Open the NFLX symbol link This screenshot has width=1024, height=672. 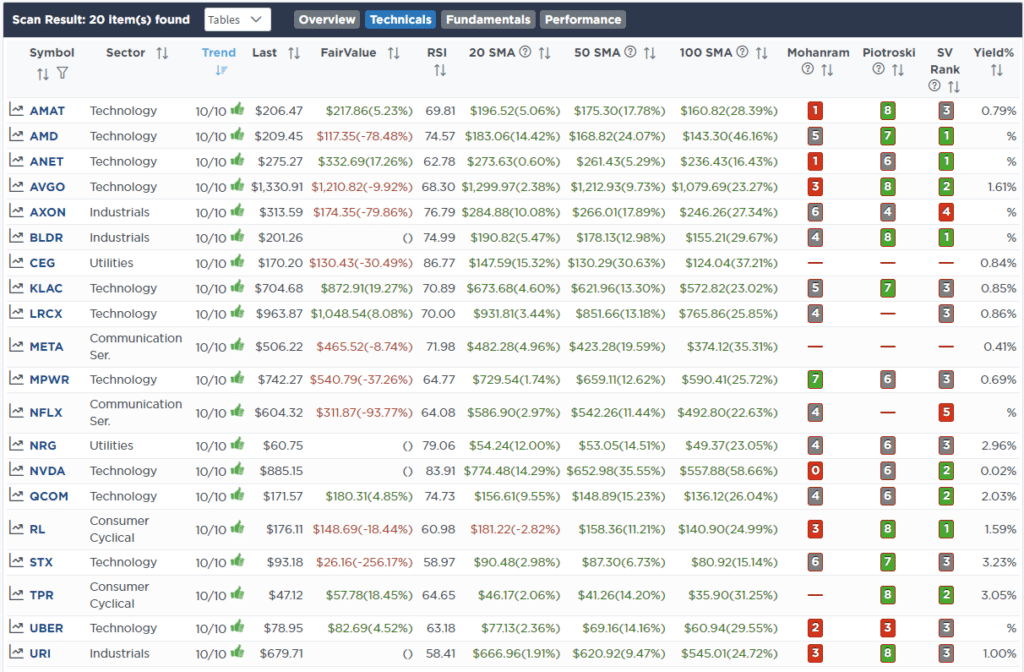[x=46, y=413]
